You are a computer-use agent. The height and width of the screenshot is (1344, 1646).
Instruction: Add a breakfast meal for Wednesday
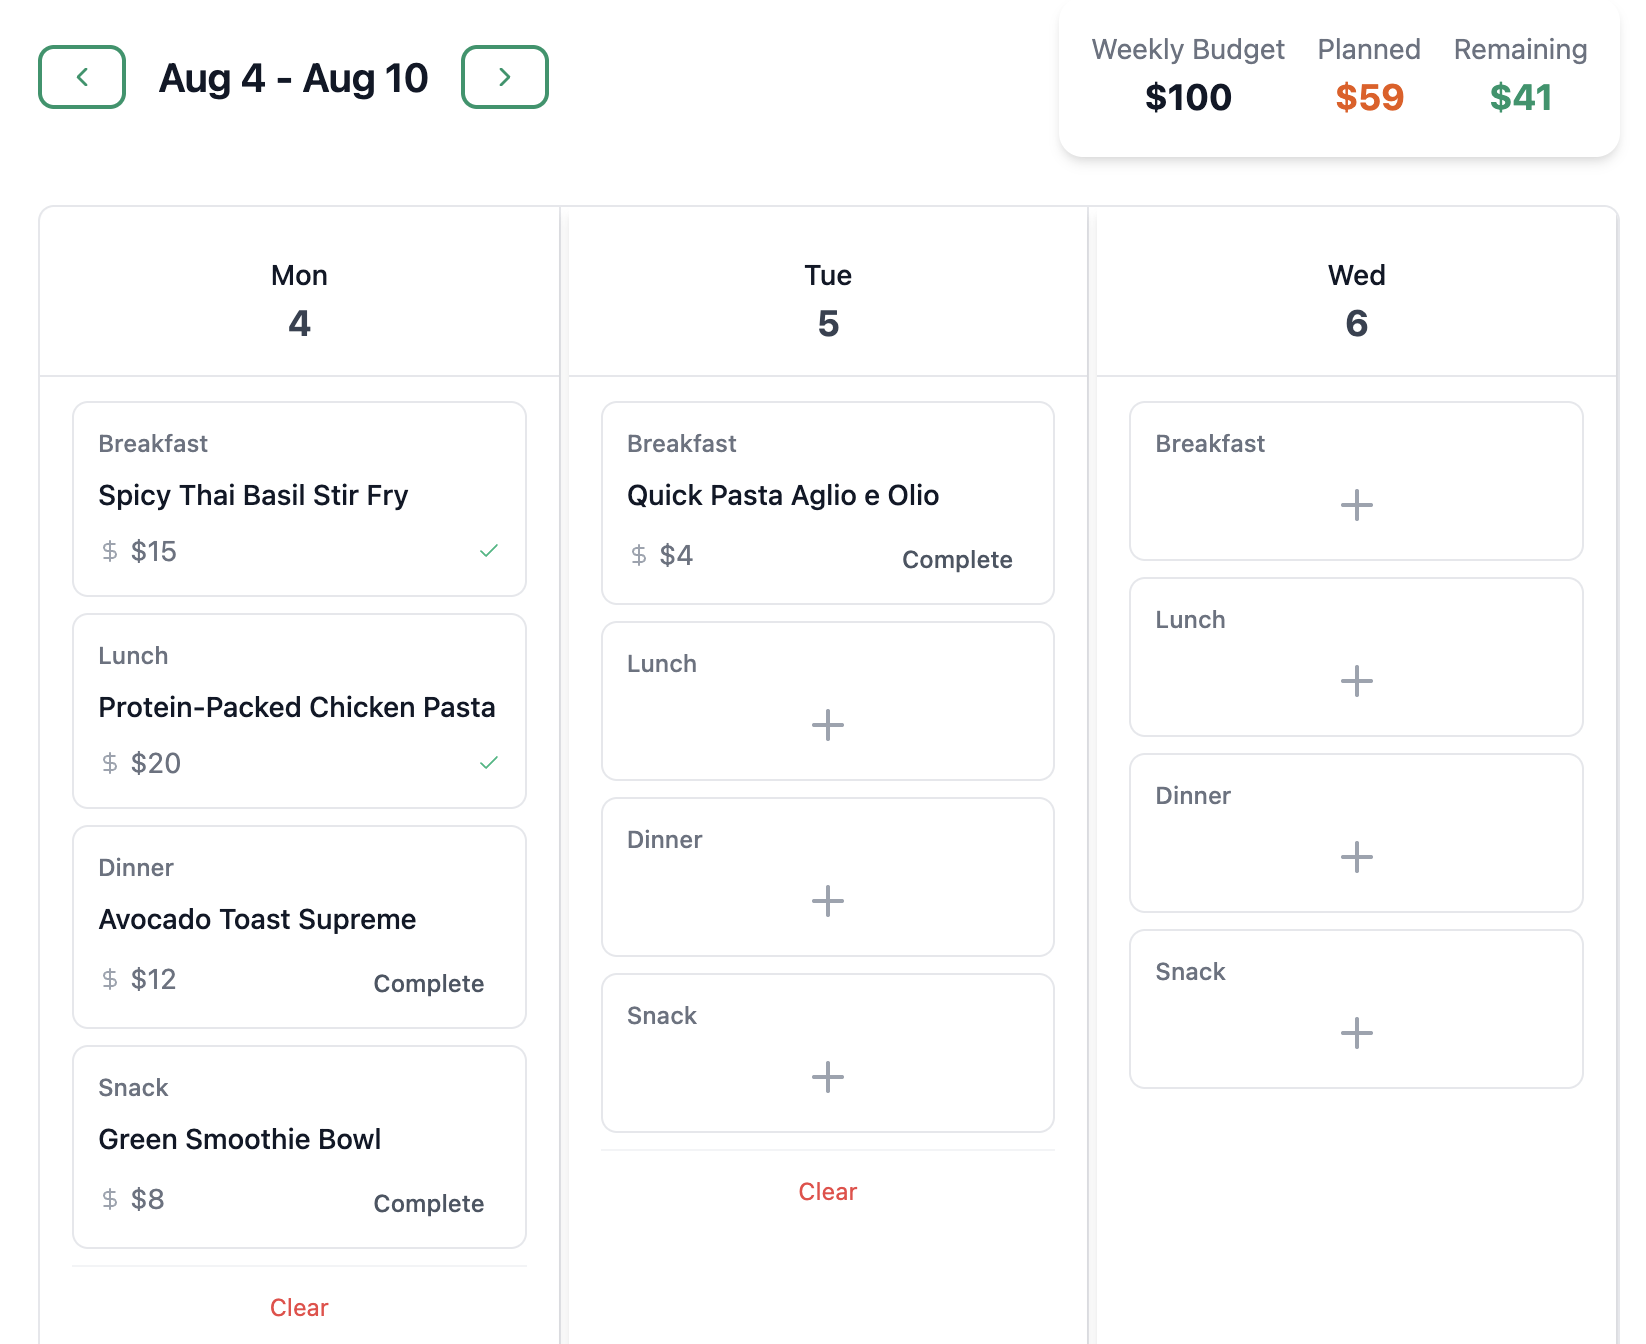[1355, 504]
